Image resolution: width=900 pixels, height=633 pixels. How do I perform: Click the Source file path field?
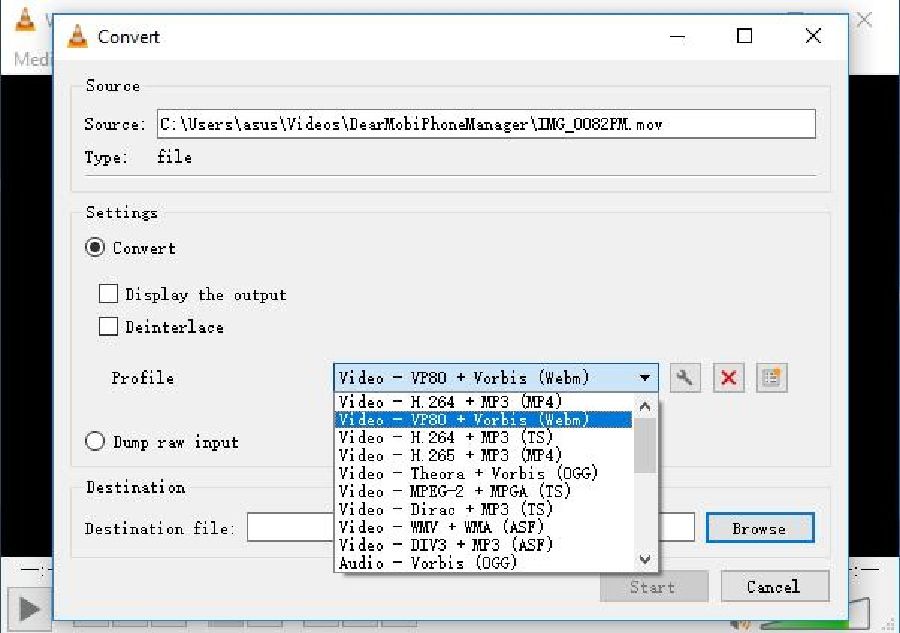click(486, 124)
